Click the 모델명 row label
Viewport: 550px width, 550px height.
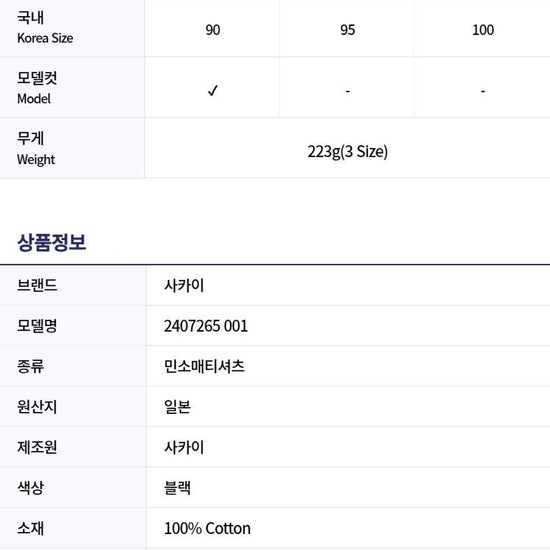pyautogui.click(x=37, y=326)
